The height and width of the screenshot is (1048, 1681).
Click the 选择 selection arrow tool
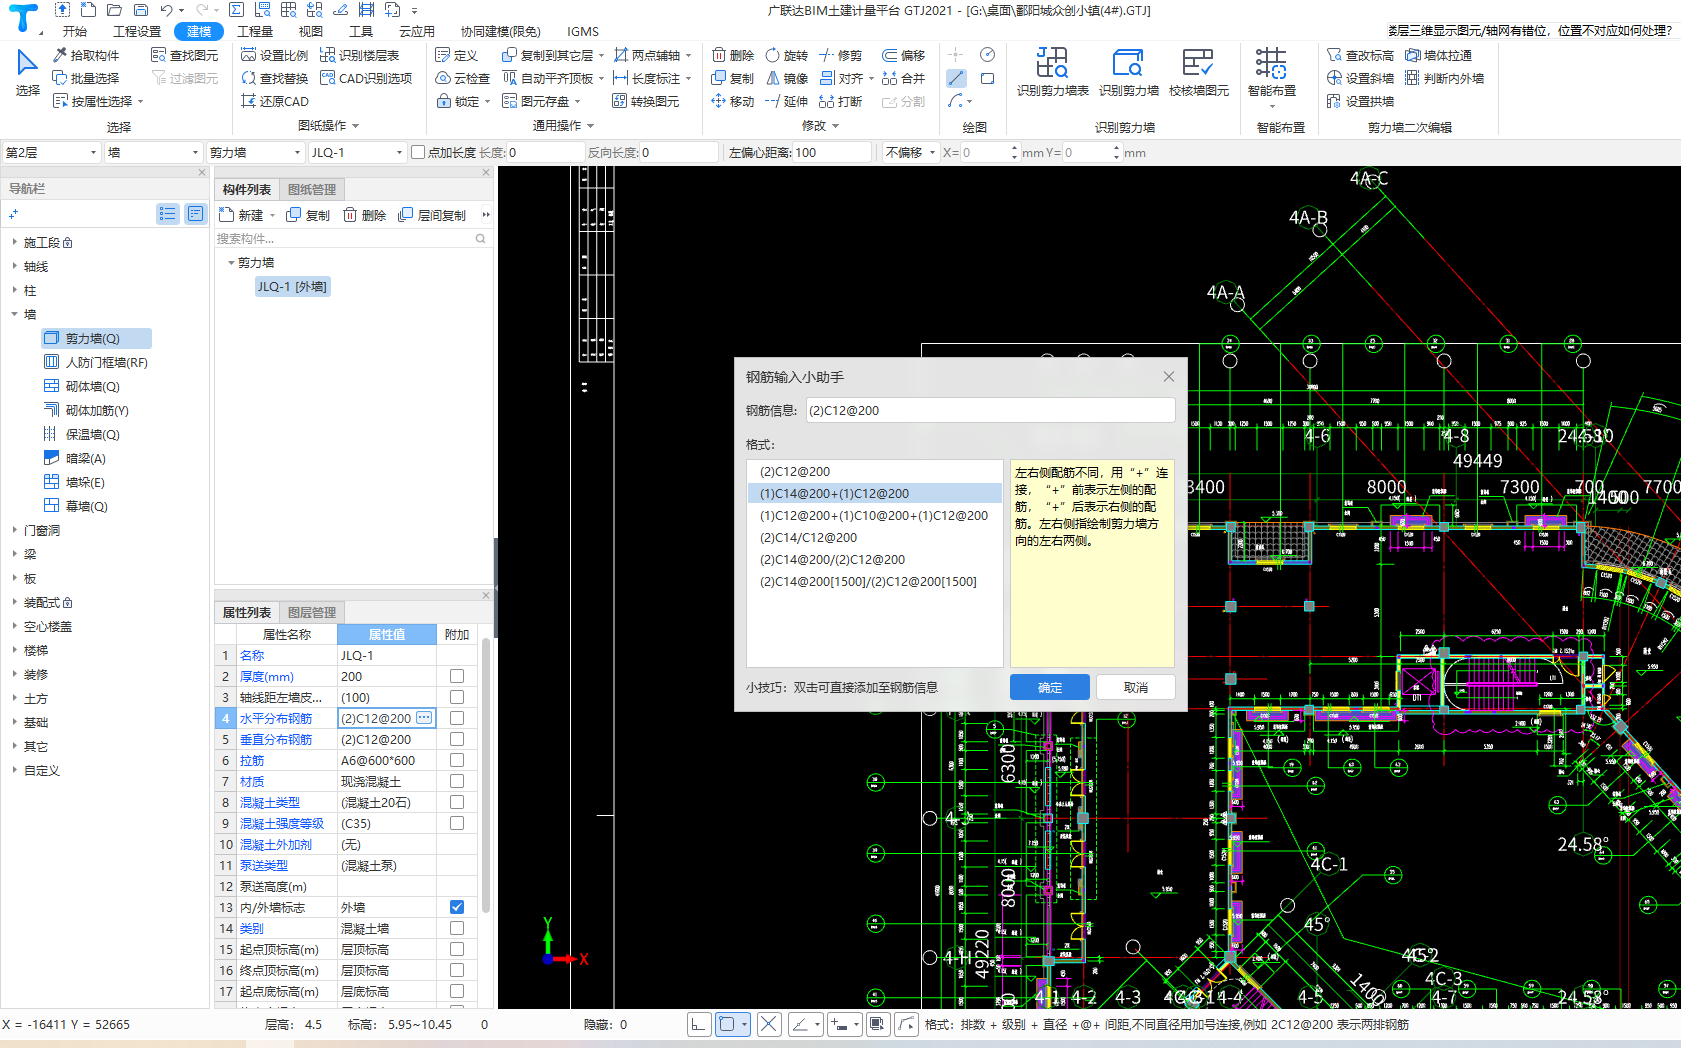point(28,73)
